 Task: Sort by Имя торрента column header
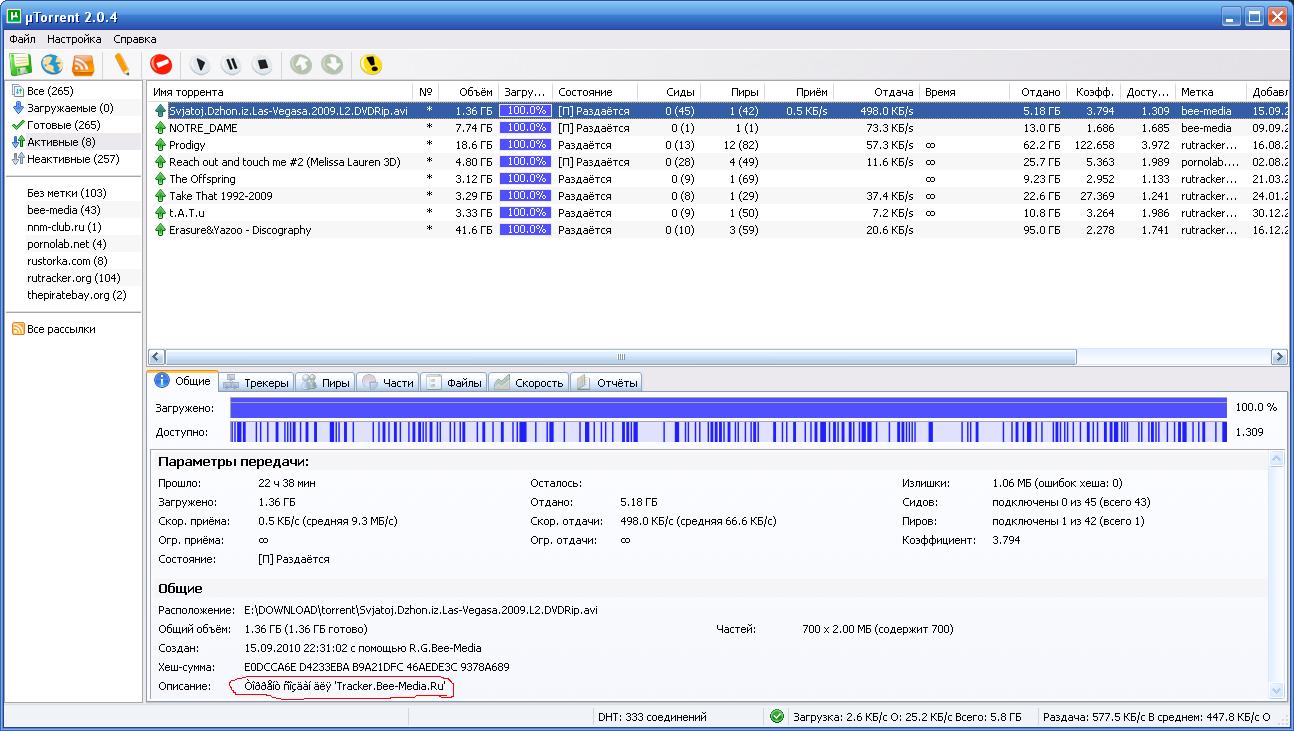pos(280,92)
